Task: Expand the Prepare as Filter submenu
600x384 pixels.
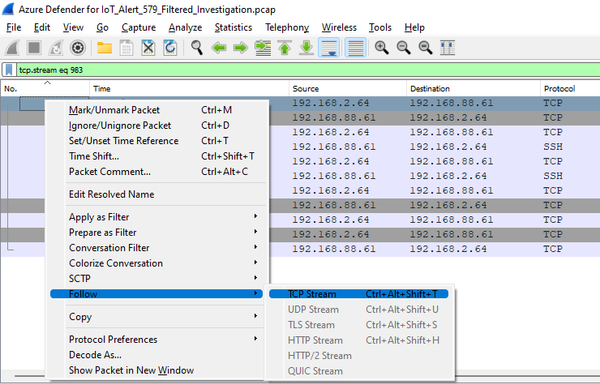Action: pos(157,233)
